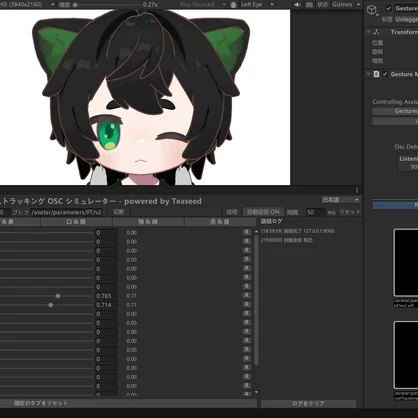Click the slider handle for the 0.714 row
The width and height of the screenshot is (418, 418).
tap(51, 305)
